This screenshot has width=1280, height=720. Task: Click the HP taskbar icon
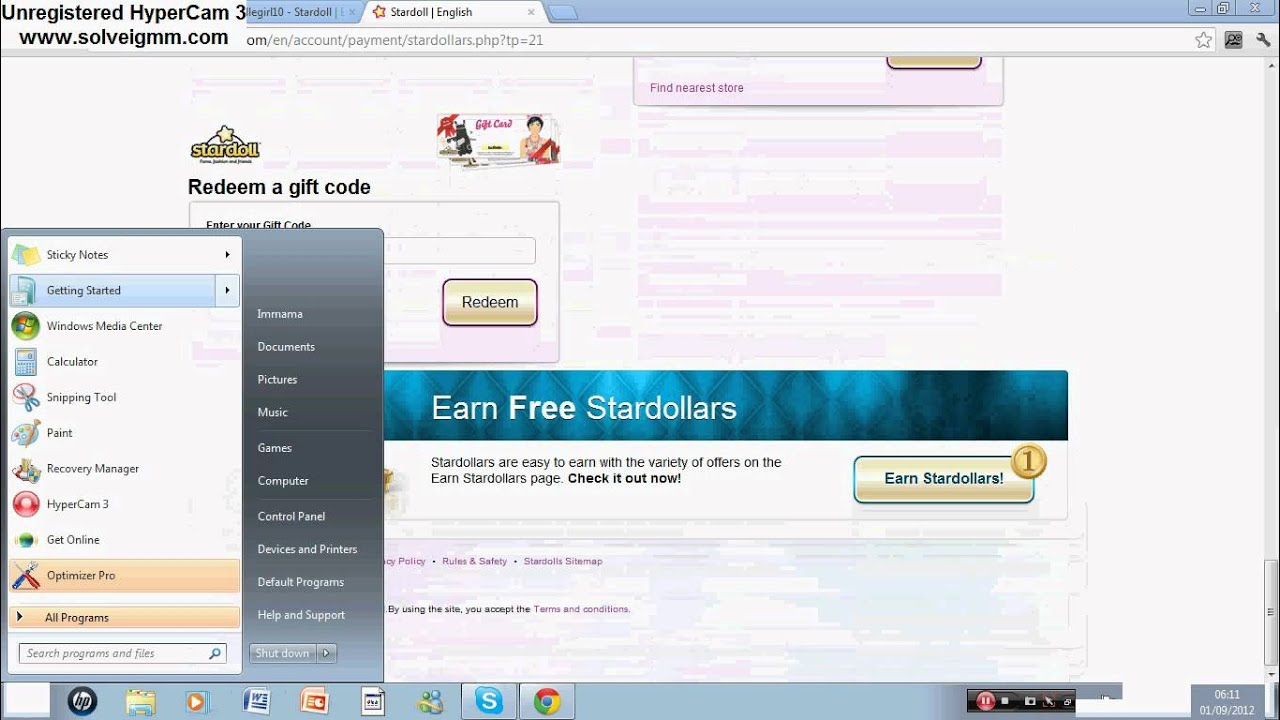point(82,702)
